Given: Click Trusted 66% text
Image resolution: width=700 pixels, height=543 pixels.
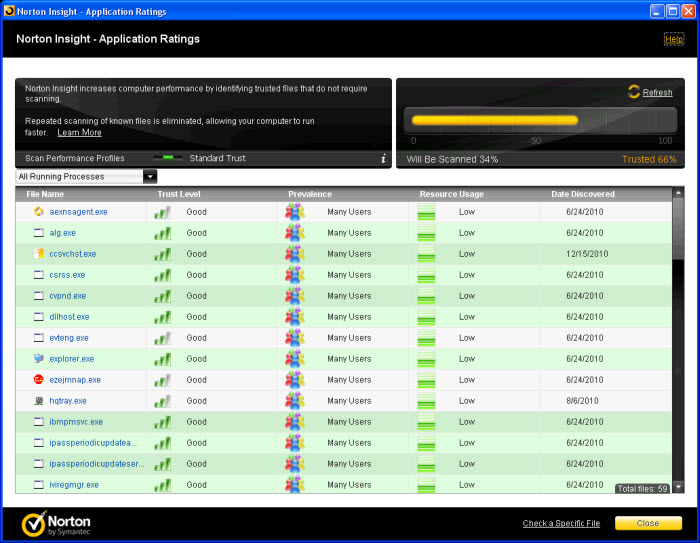Looking at the screenshot, I should pyautogui.click(x=649, y=159).
